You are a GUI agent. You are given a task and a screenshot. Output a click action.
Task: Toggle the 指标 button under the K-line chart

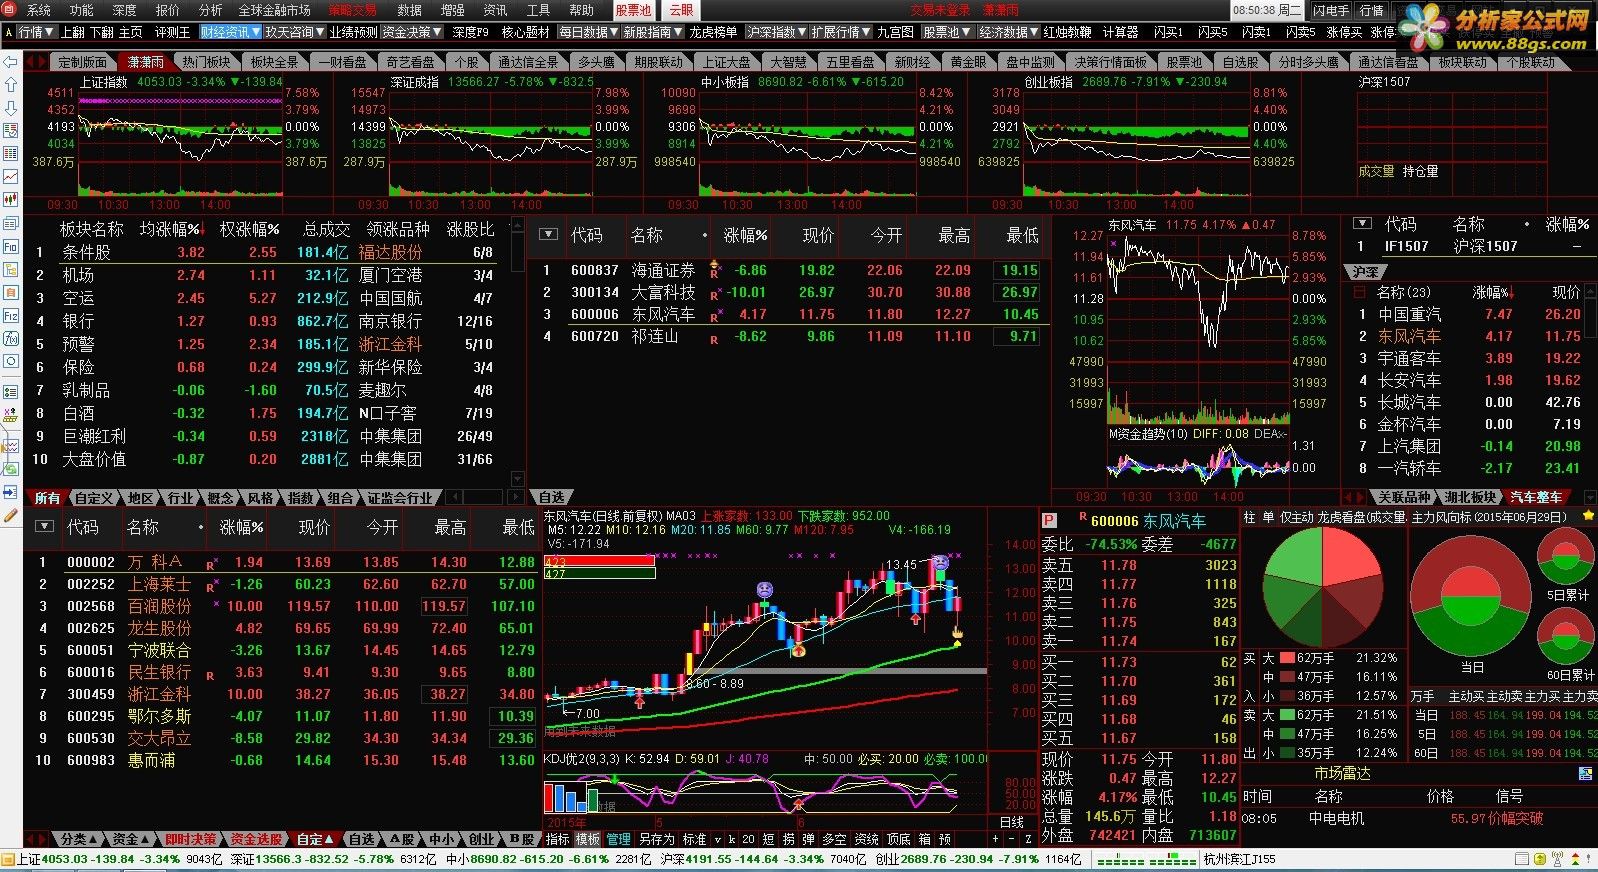coord(557,839)
